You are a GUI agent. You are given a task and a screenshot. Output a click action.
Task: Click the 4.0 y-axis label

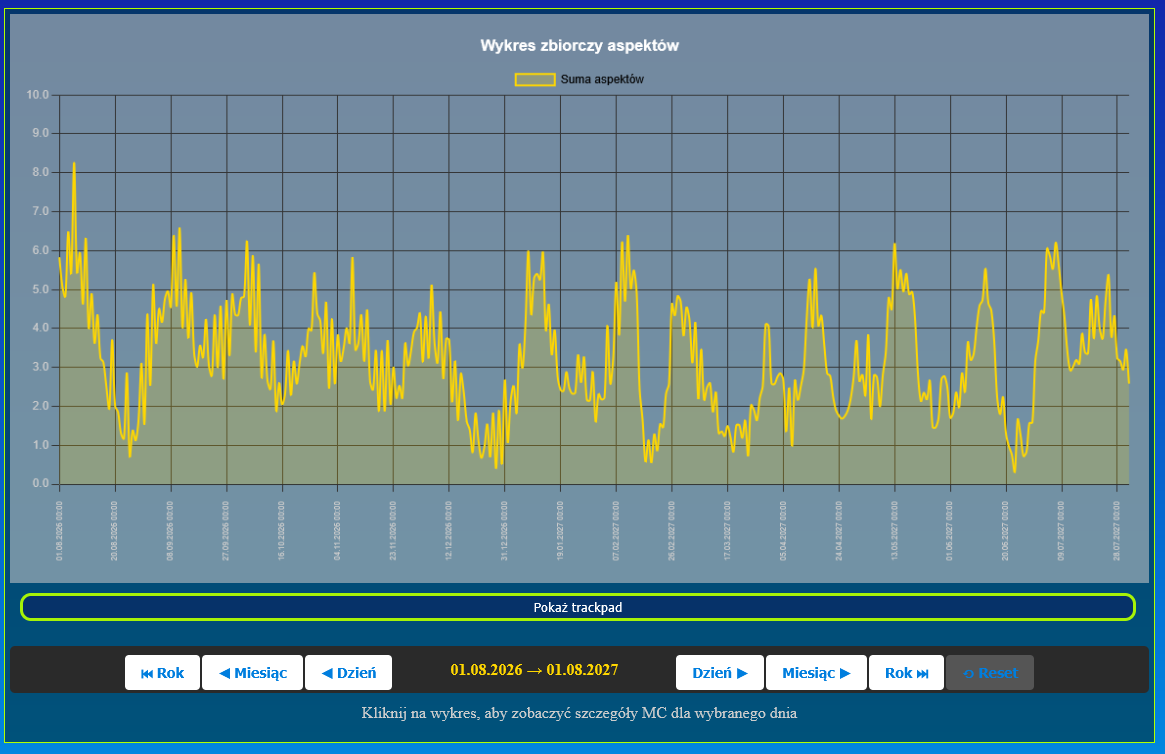(39, 328)
